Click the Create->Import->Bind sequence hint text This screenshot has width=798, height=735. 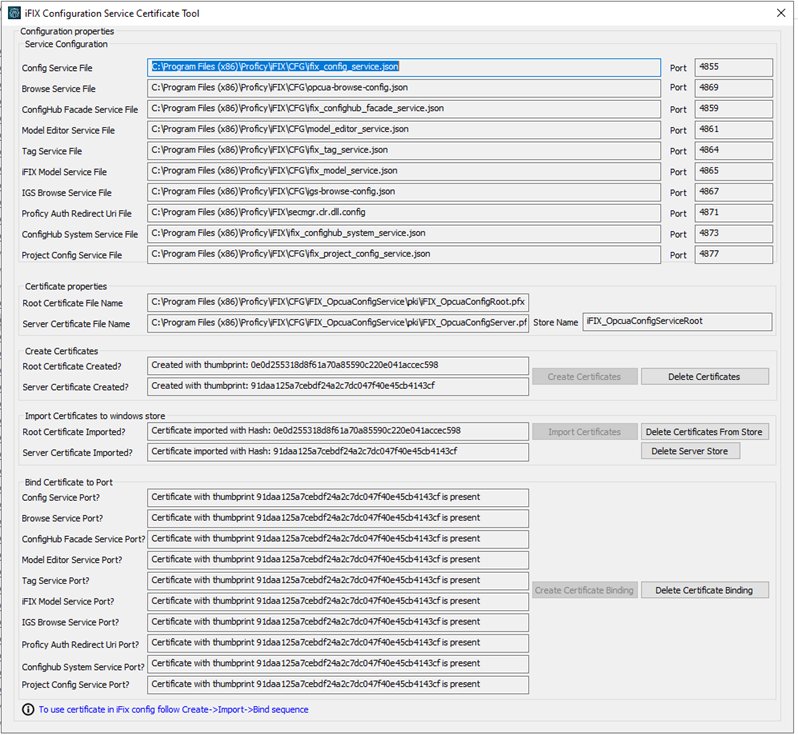[174, 710]
